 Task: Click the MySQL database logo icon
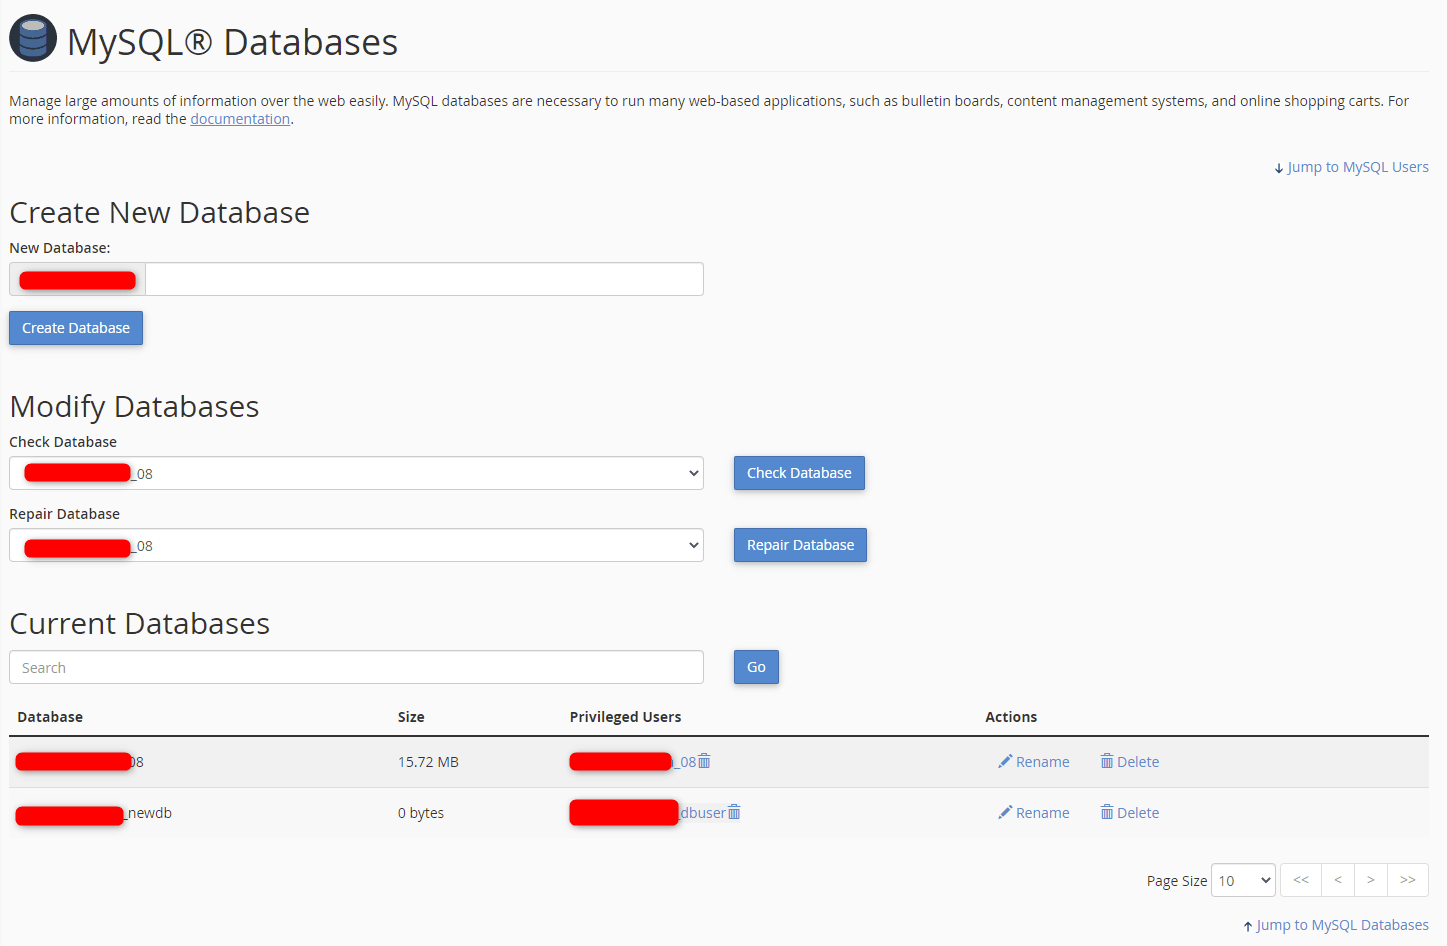pyautogui.click(x=33, y=38)
